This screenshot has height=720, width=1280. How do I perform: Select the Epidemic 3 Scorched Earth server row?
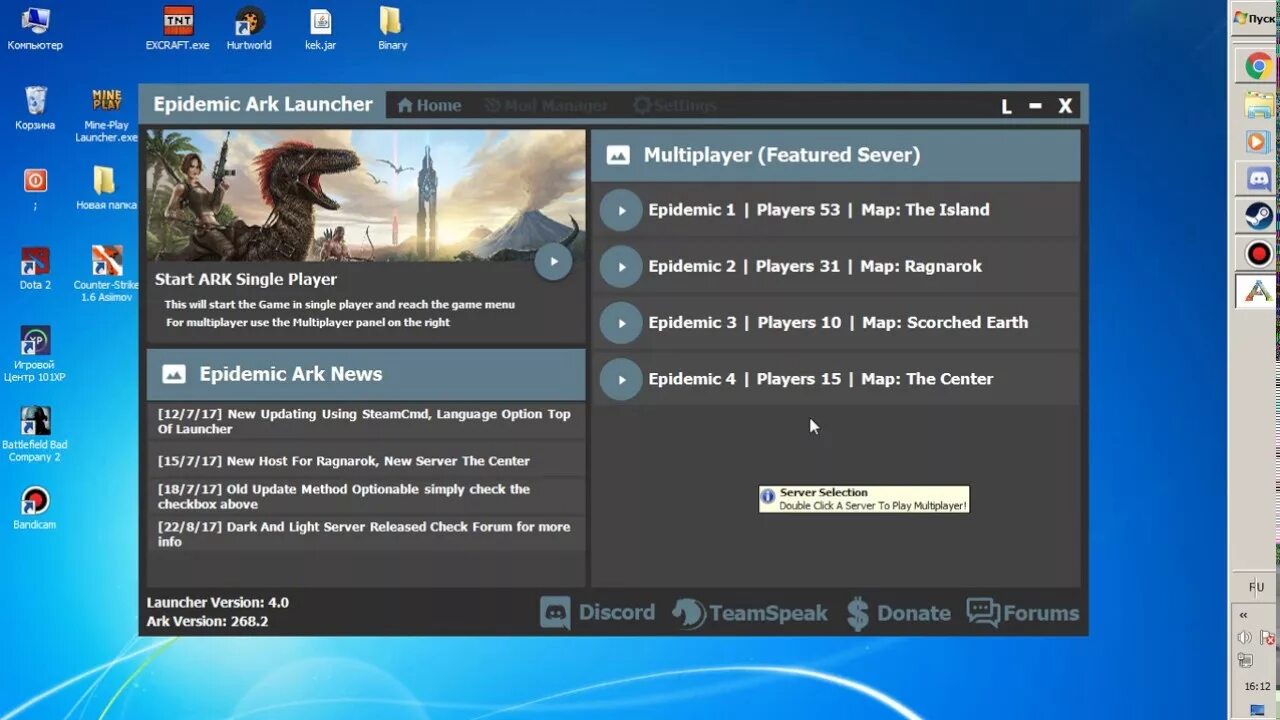[836, 323]
